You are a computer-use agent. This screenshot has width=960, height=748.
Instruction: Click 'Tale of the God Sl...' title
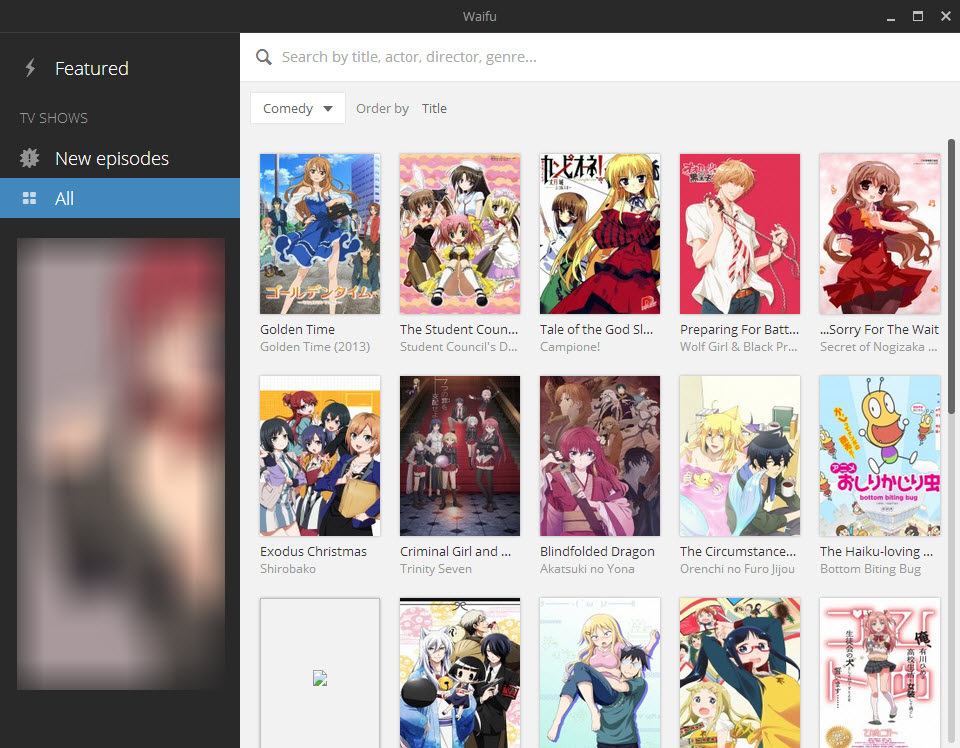tap(596, 329)
